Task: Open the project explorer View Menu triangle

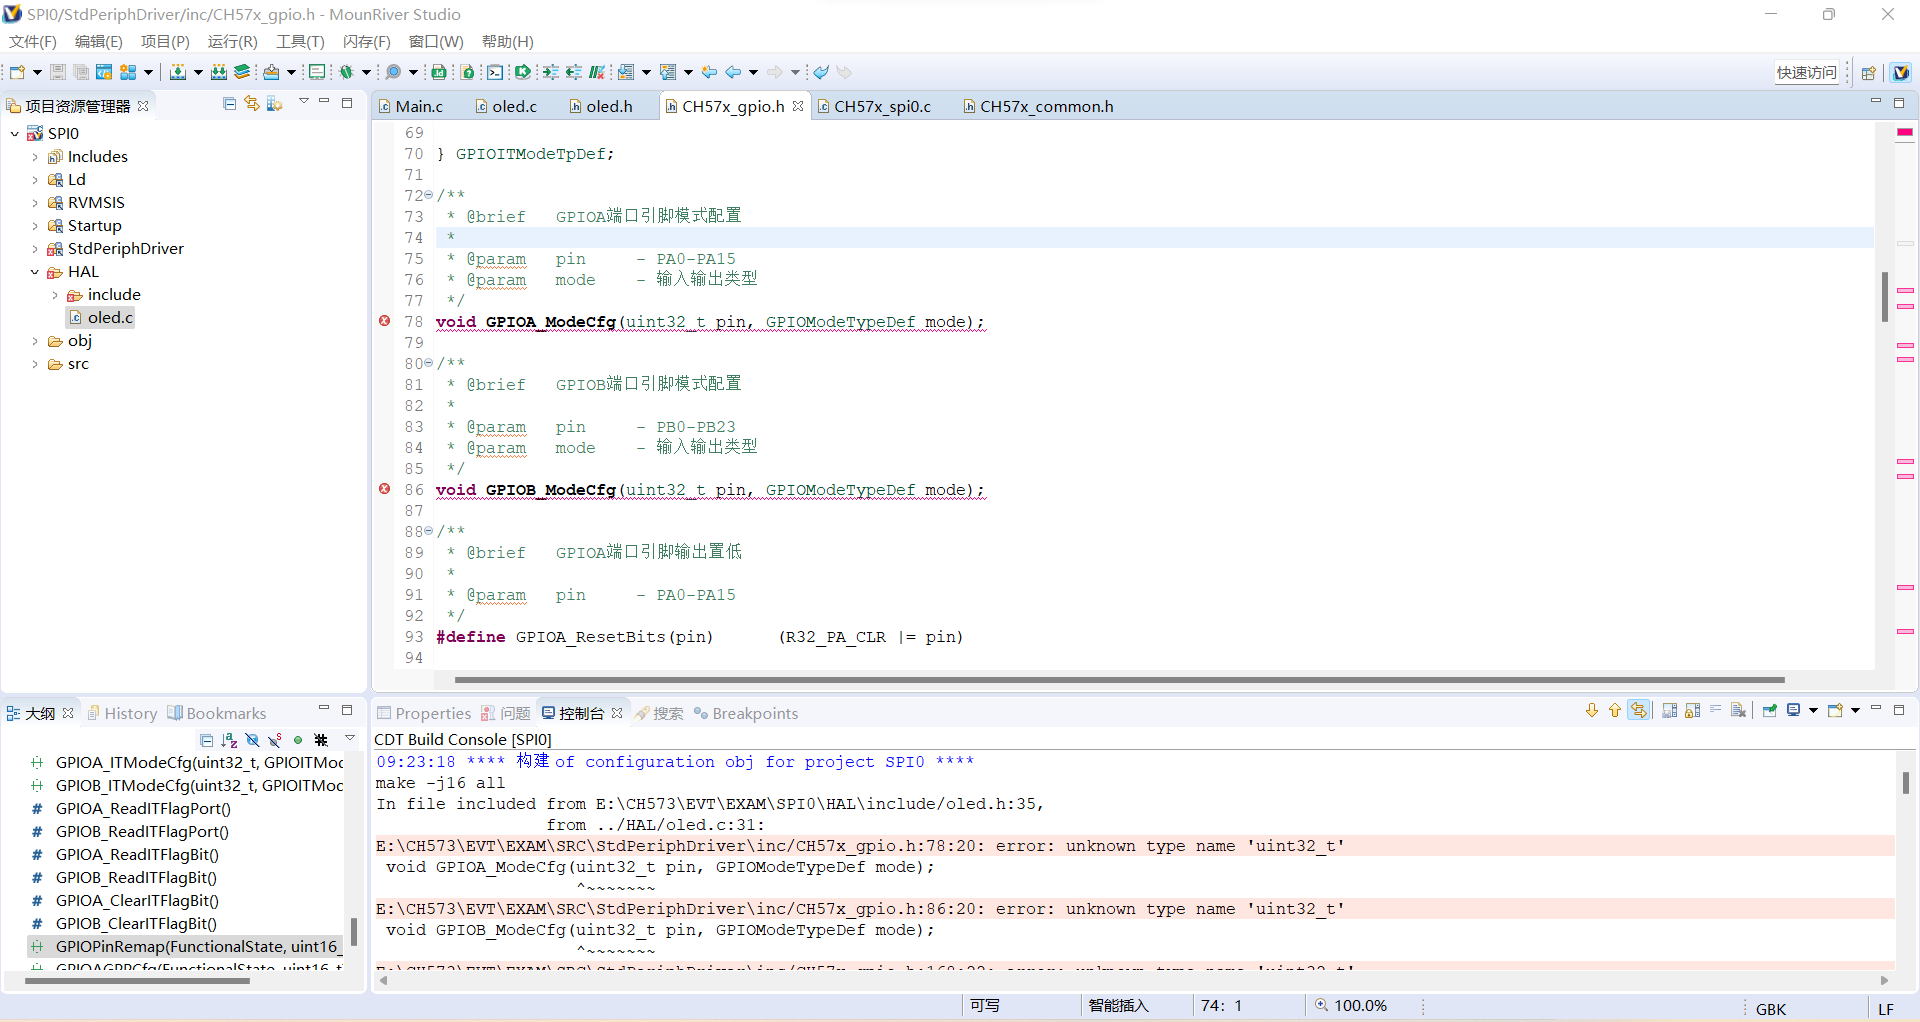Action: click(x=304, y=102)
